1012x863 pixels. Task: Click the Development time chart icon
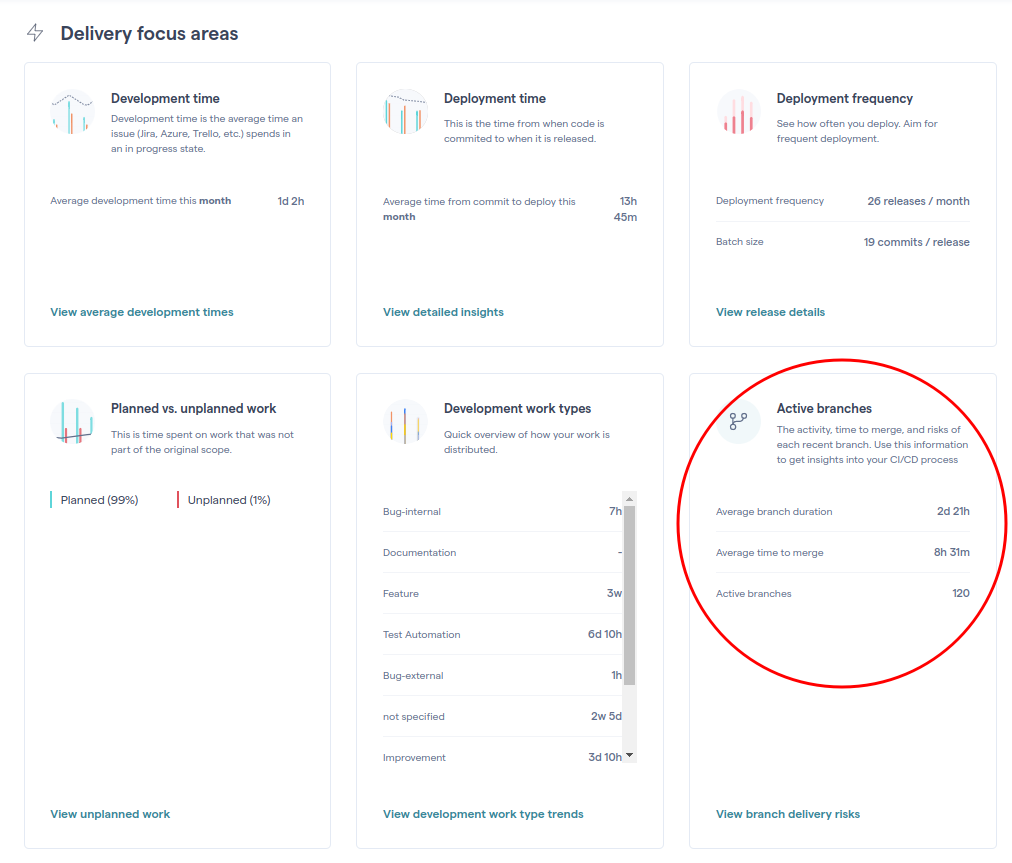(x=73, y=112)
